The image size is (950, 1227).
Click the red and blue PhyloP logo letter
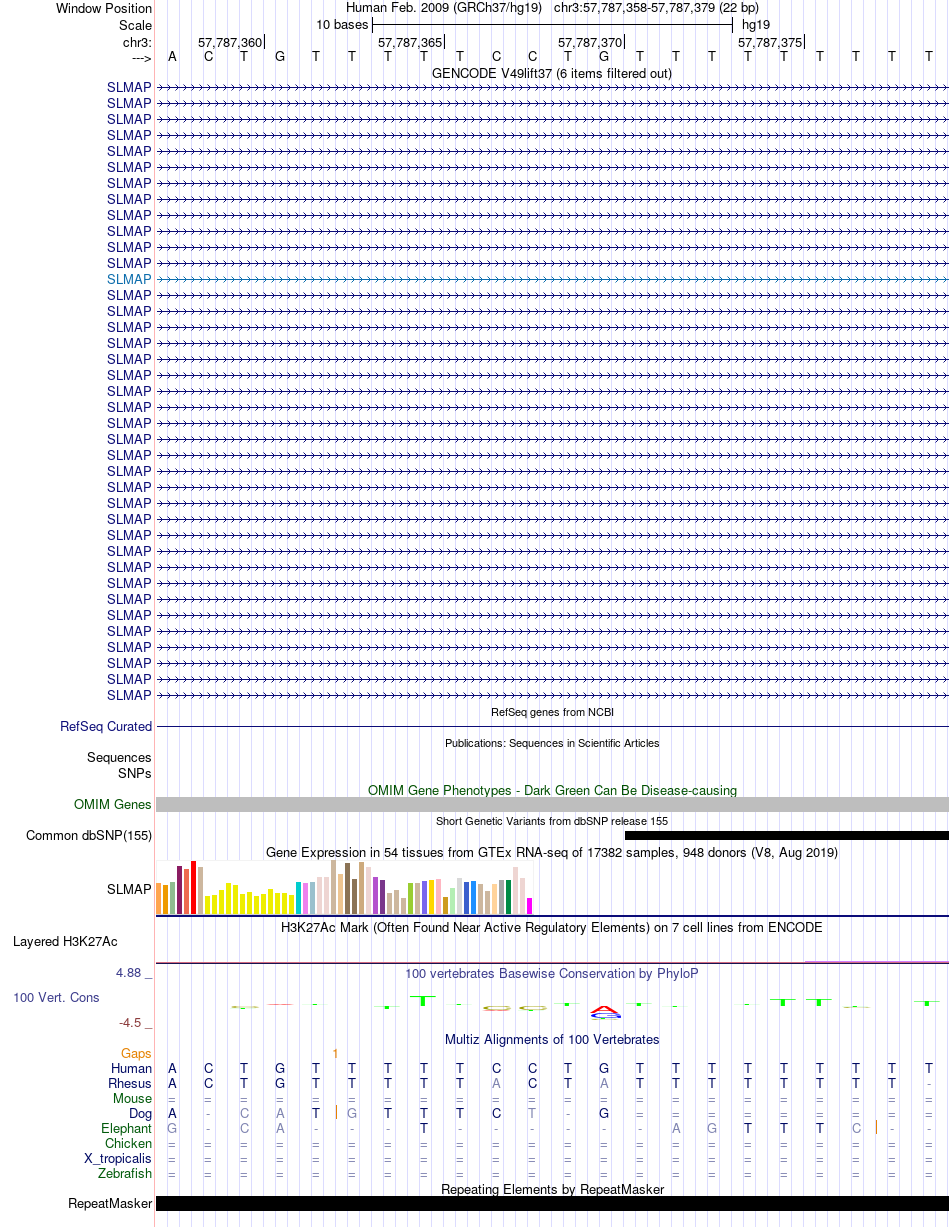604,1011
